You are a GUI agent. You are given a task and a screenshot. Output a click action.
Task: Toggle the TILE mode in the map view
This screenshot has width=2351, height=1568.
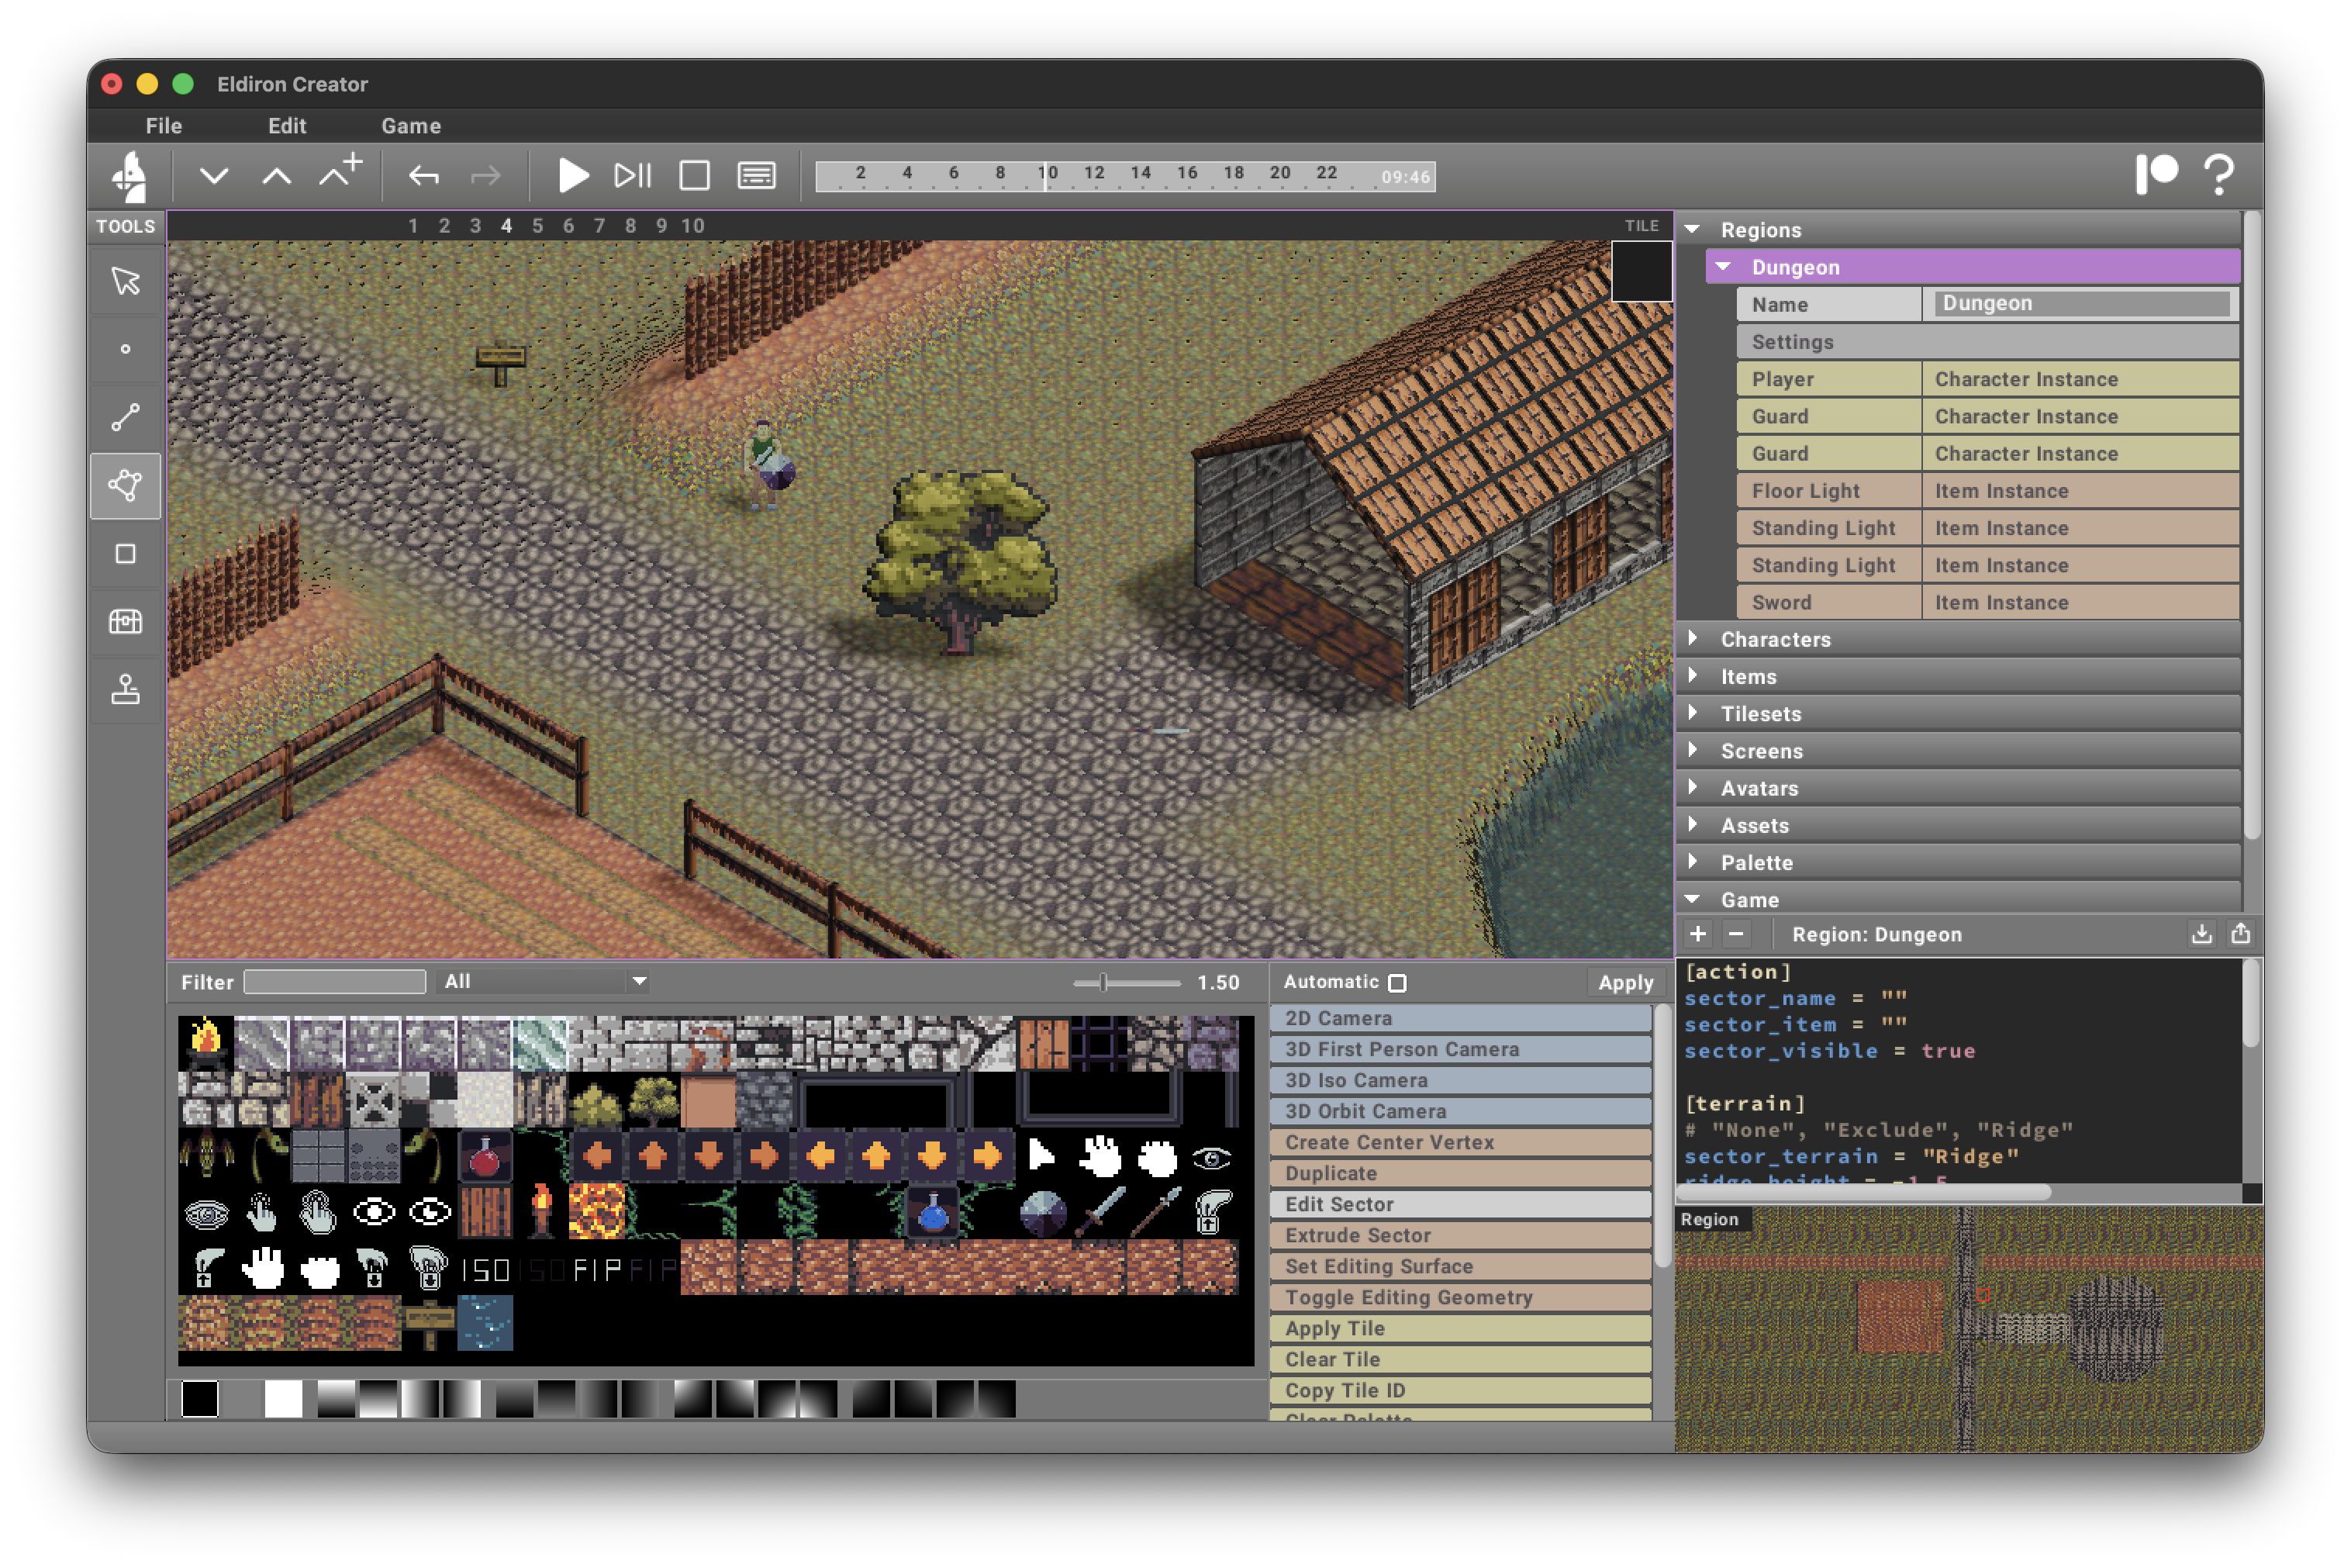1641,225
